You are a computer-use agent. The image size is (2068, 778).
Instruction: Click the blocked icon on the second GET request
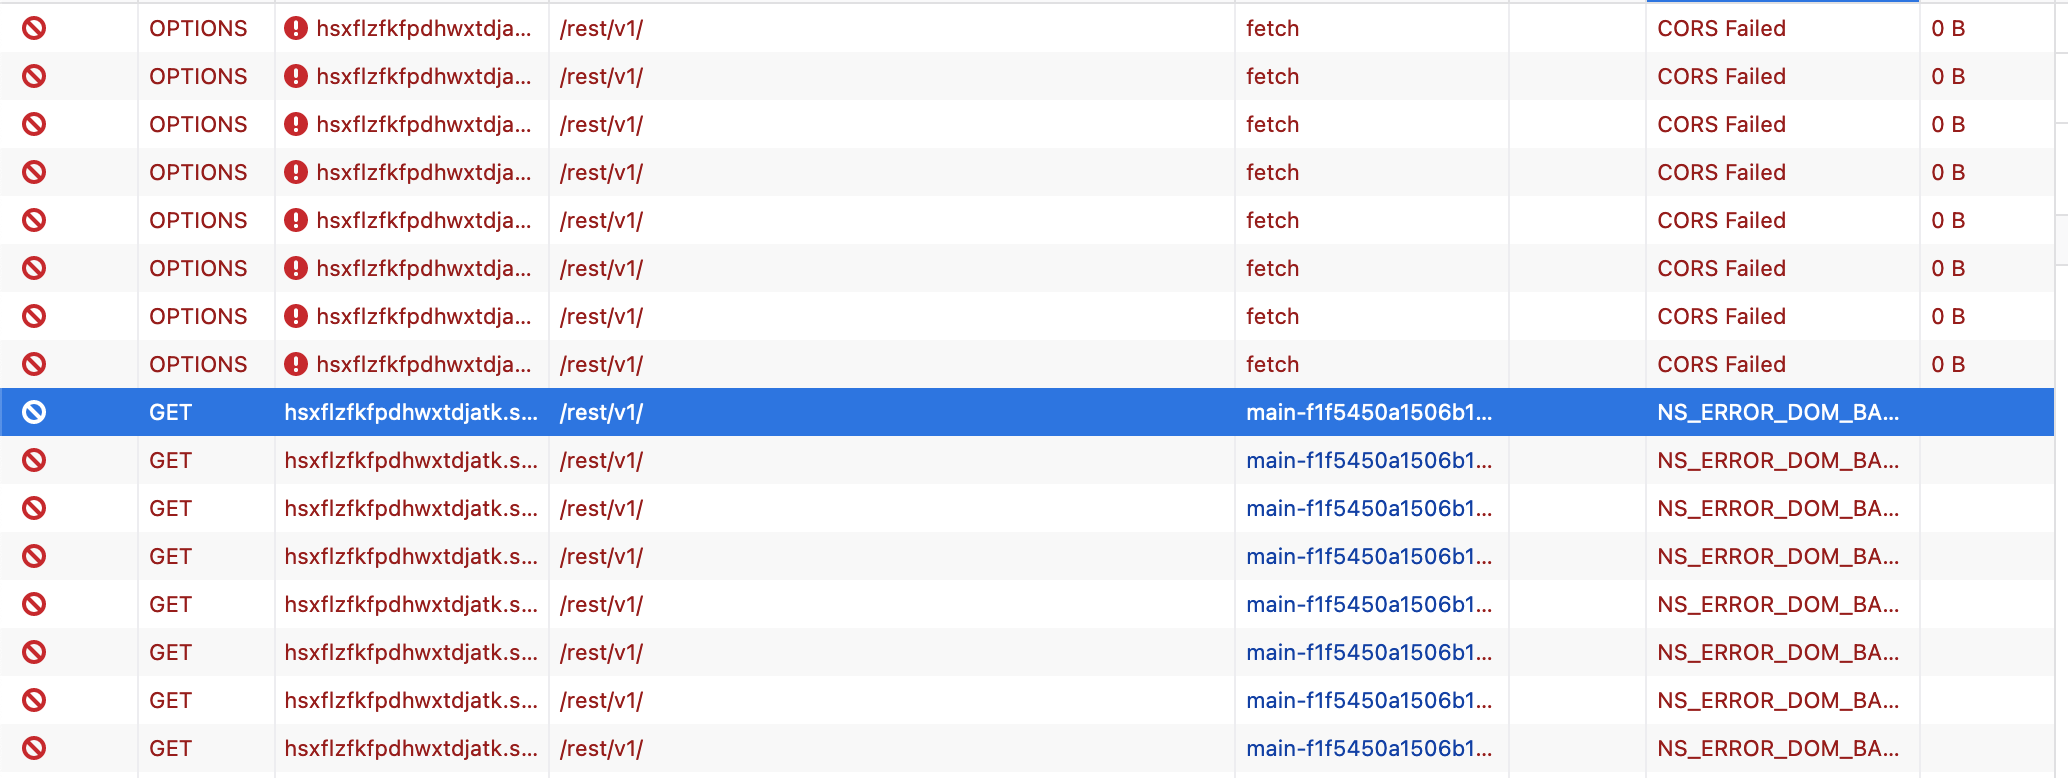click(x=35, y=460)
